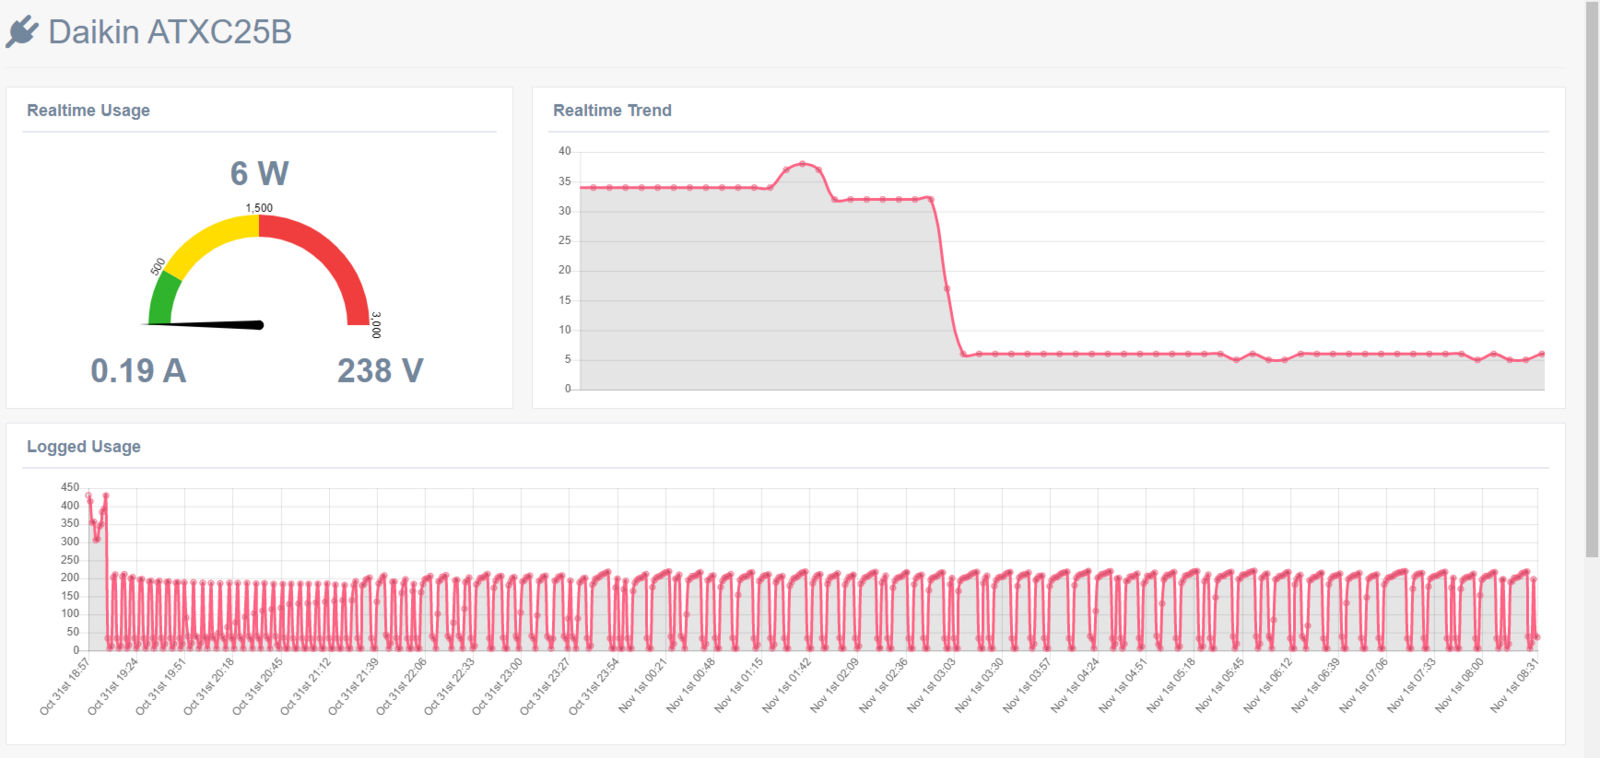Click the Nov 1st 03:30 time label
1600x758 pixels.
click(x=980, y=686)
